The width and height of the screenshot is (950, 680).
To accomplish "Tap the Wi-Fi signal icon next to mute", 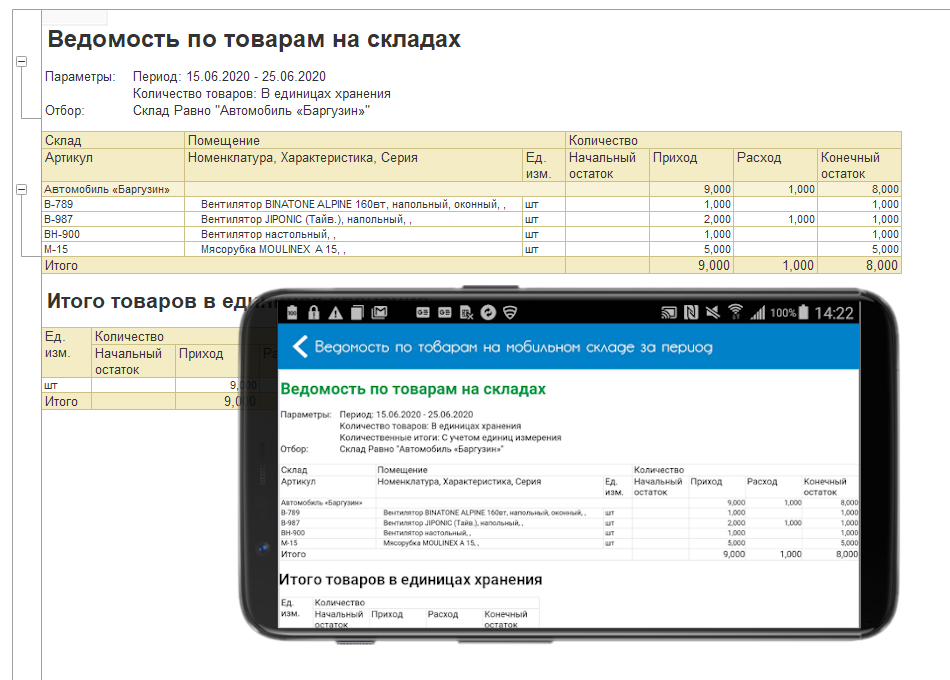I will (x=735, y=312).
